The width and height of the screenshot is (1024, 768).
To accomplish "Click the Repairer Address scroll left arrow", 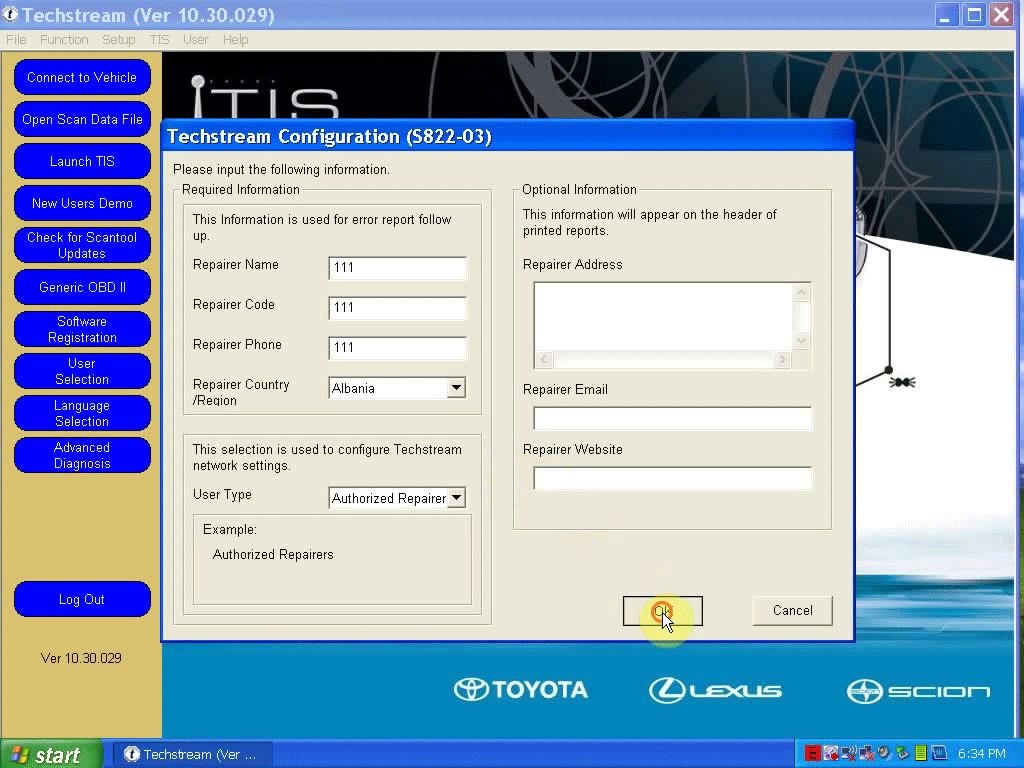I will pos(543,359).
